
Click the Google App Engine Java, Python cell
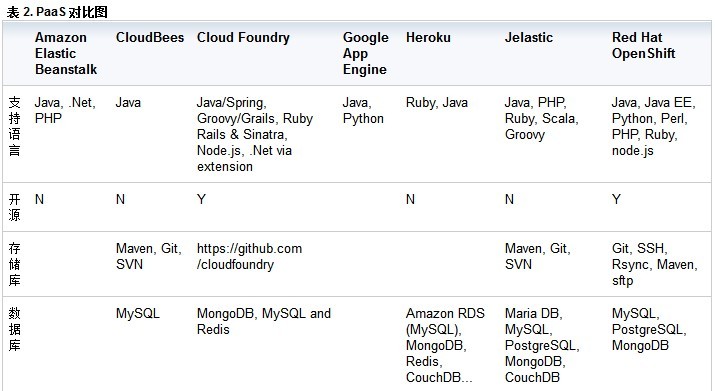(363, 110)
